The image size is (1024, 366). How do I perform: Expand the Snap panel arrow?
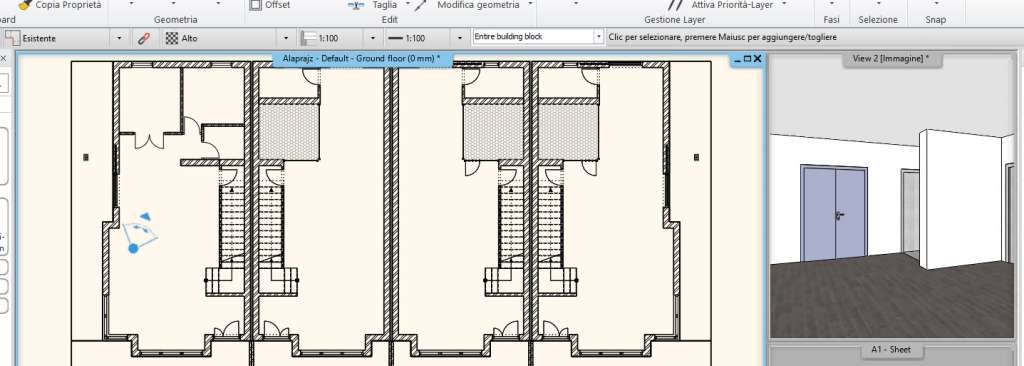click(x=935, y=3)
